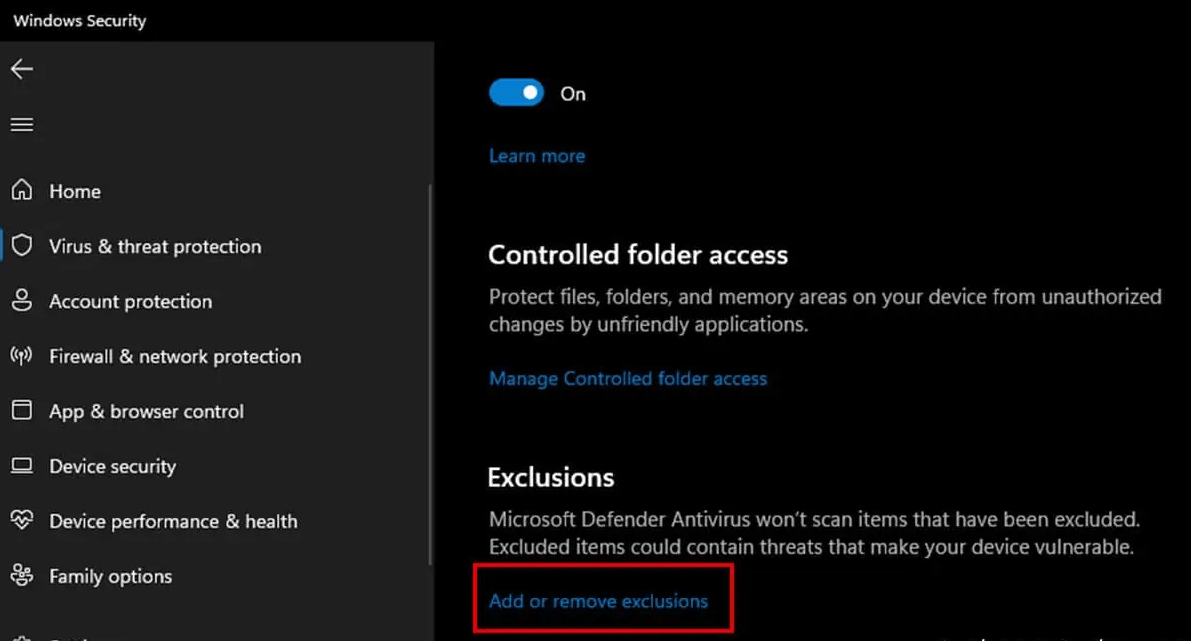Viewport: 1191px width, 641px height.
Task: Click the Home house icon
Action: (x=21, y=190)
